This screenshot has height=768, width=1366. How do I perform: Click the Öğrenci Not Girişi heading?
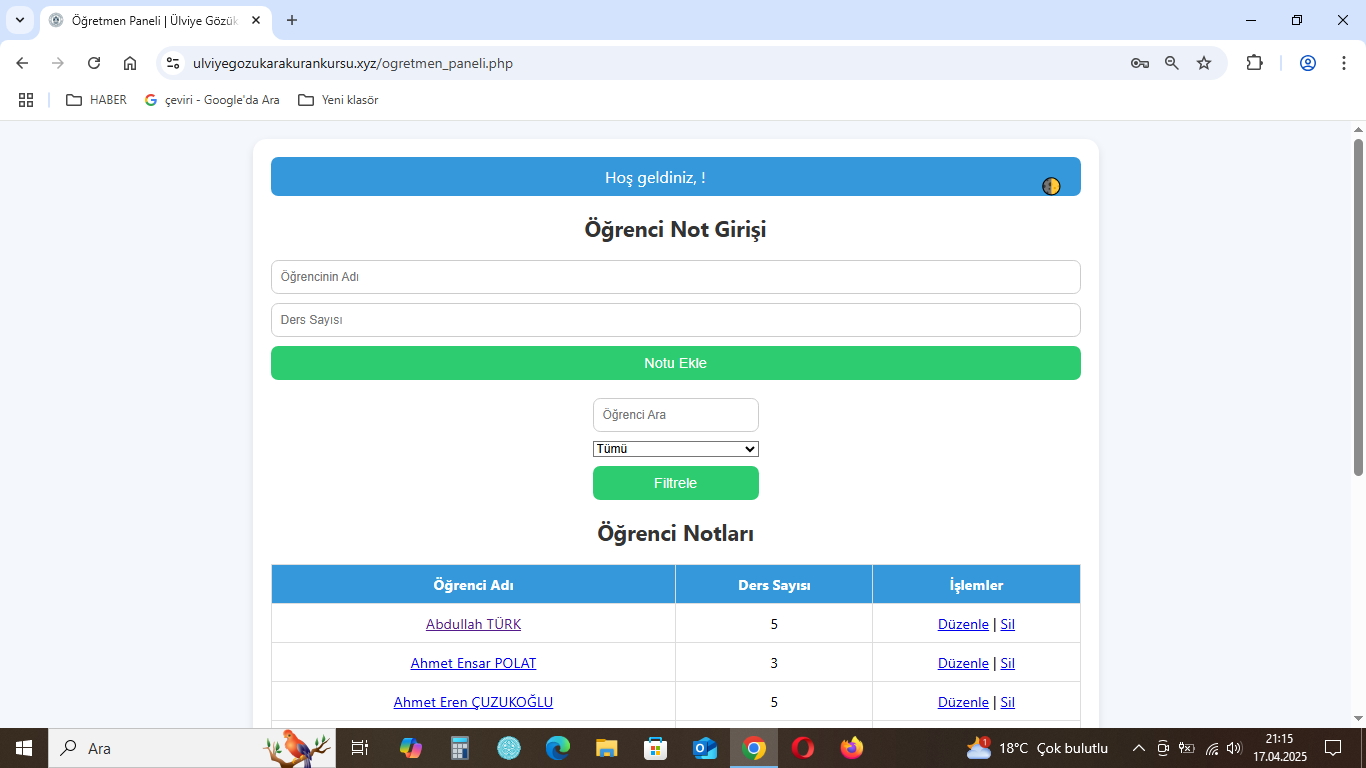point(676,230)
